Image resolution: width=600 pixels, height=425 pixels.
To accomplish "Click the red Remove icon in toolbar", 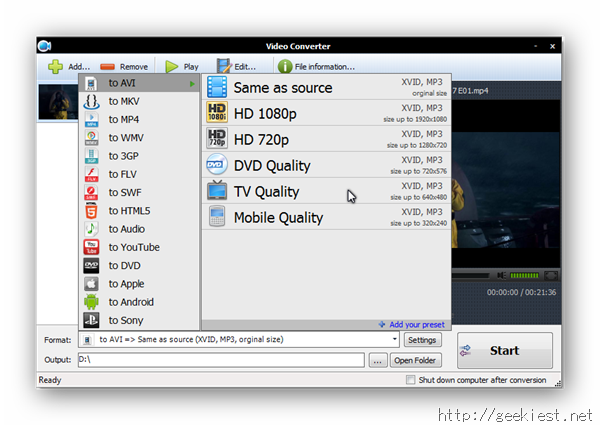I will (107, 67).
